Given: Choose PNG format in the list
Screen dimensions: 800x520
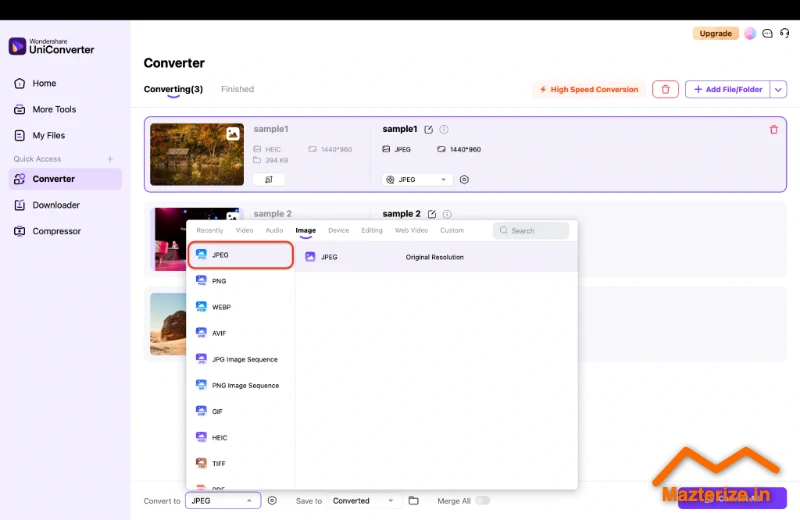Looking at the screenshot, I should (241, 281).
